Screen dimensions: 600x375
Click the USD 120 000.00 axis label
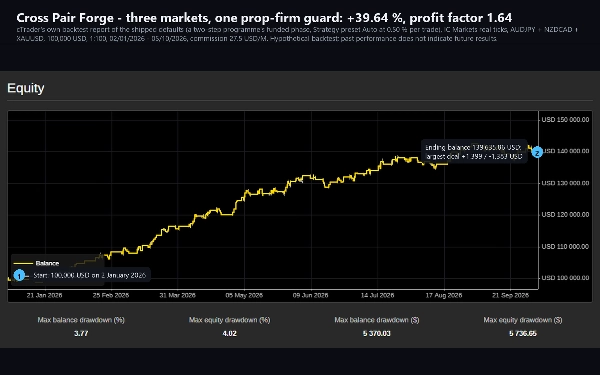pos(565,215)
